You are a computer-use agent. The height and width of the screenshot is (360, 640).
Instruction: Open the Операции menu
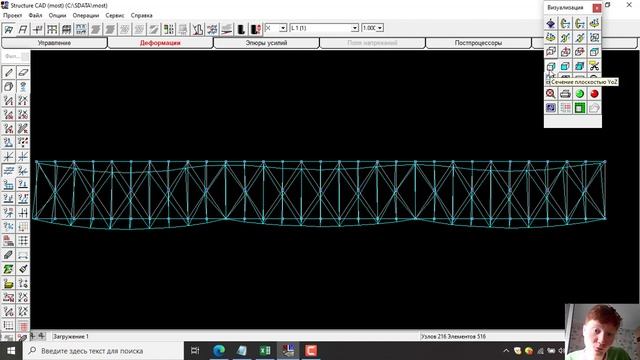pyautogui.click(x=86, y=15)
